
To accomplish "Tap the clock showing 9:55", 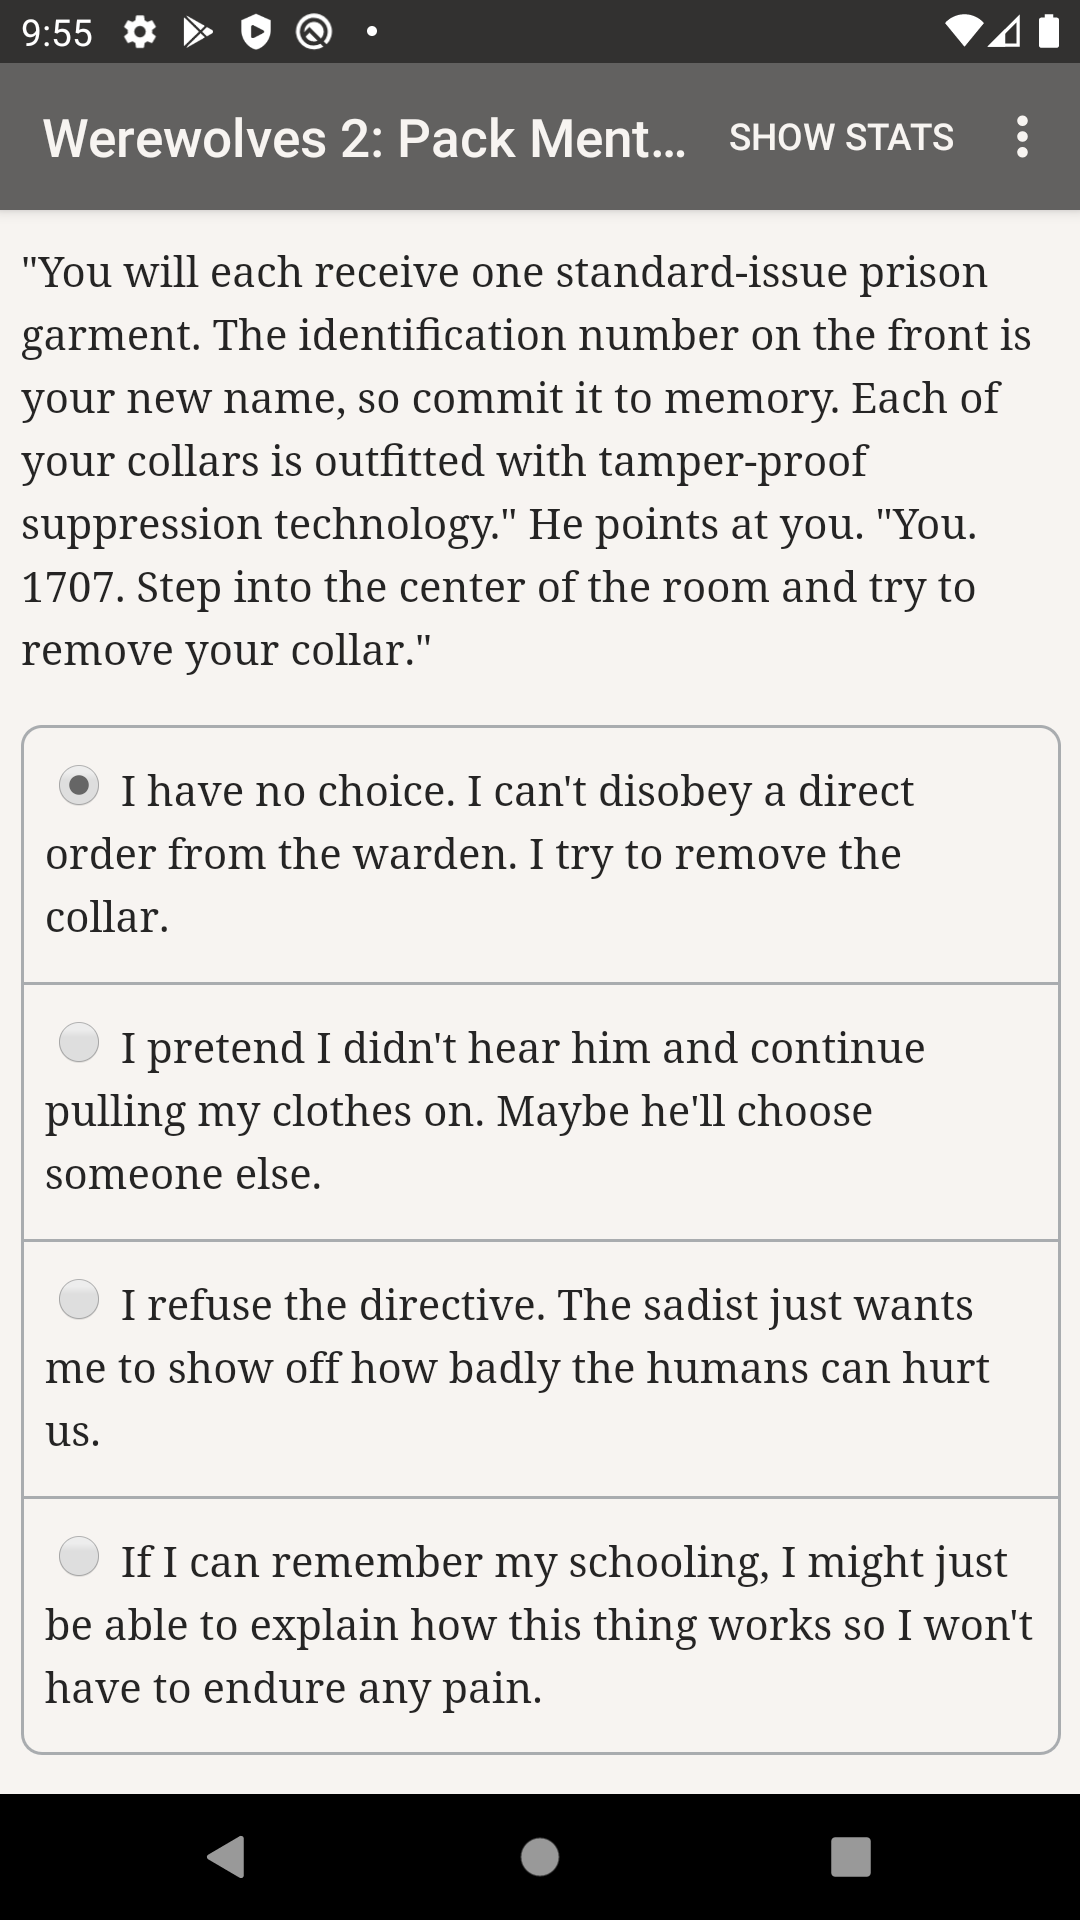I will click(57, 33).
